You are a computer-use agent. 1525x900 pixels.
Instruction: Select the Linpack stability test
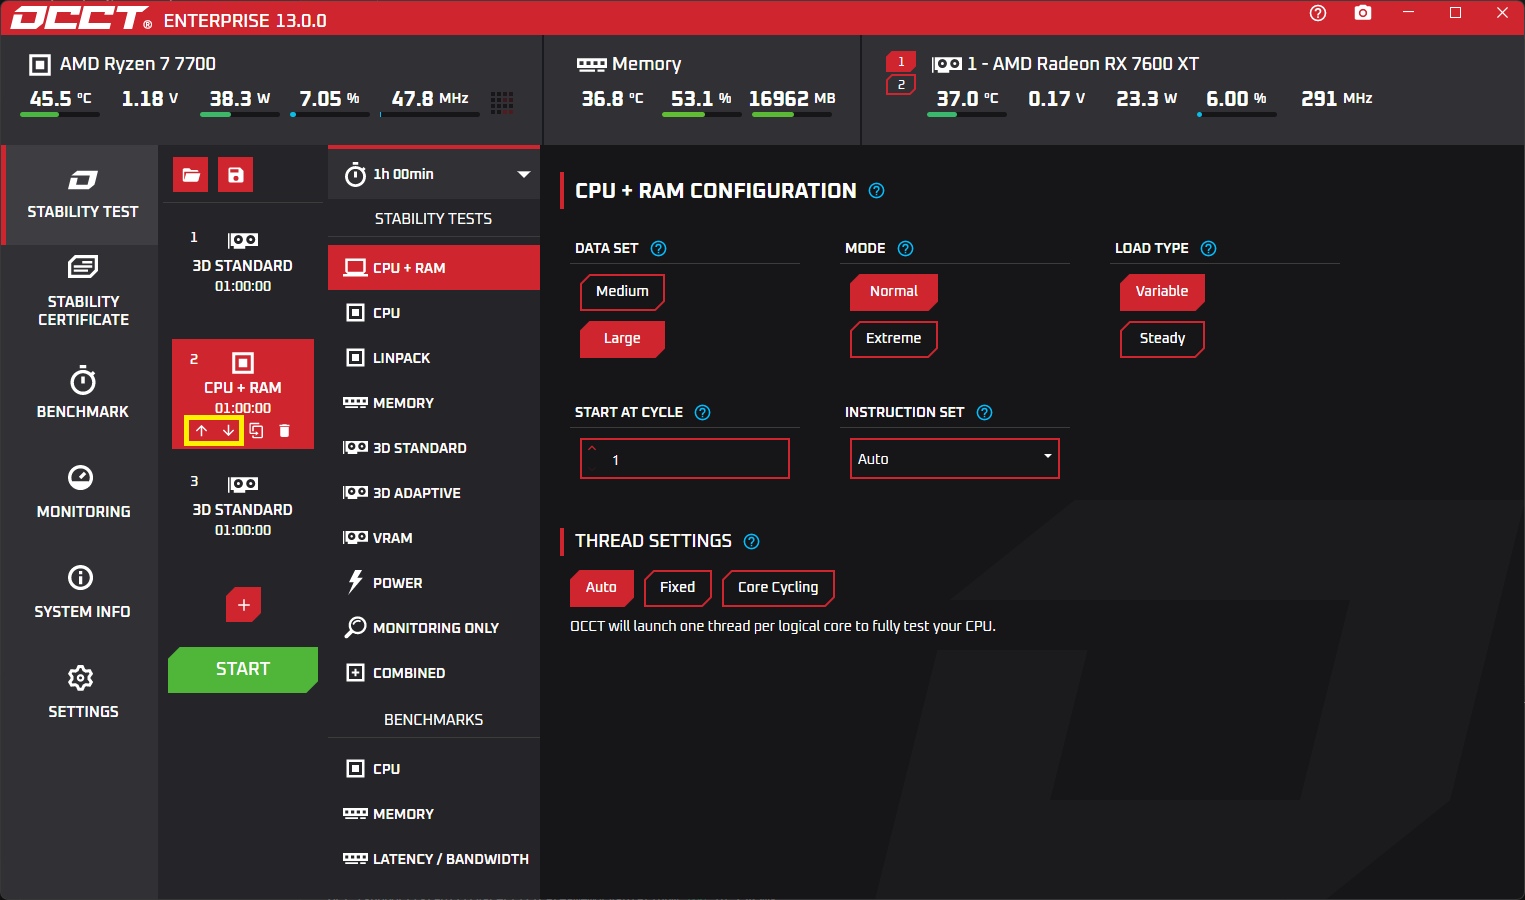(401, 358)
